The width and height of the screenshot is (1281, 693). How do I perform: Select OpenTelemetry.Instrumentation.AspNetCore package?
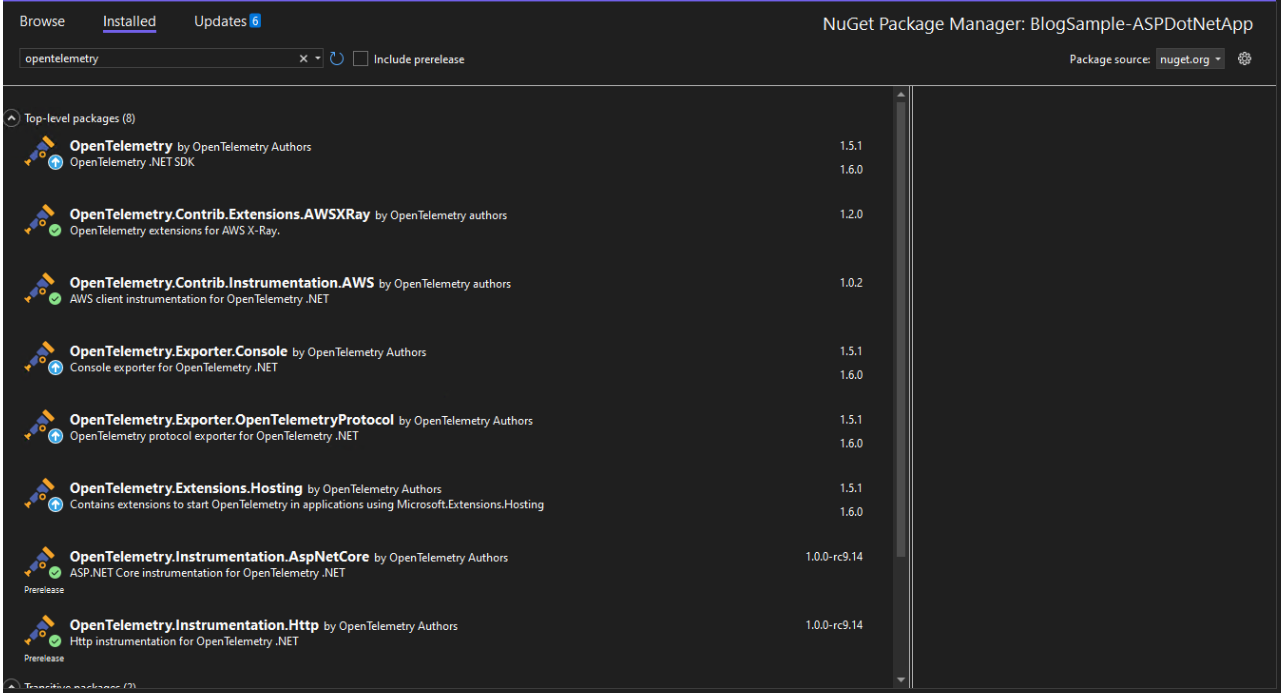pos(220,557)
